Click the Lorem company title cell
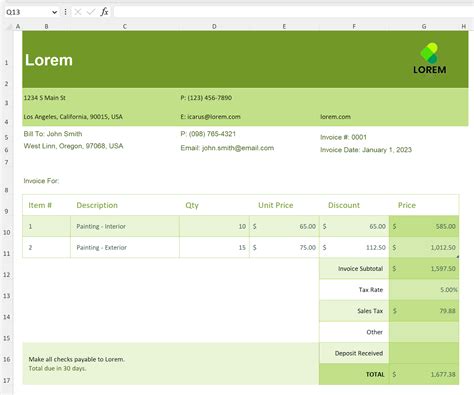This screenshot has width=474, height=395. click(x=49, y=60)
